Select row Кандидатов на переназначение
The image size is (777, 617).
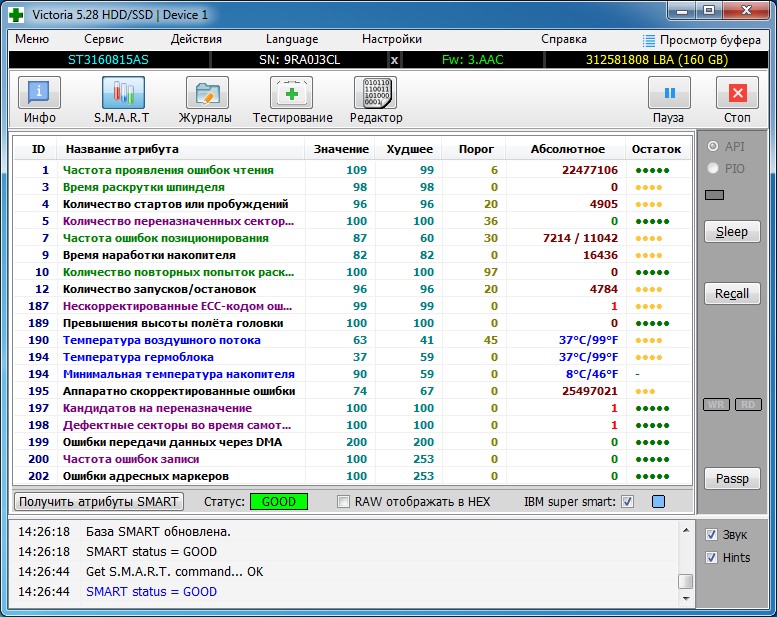(x=352, y=408)
